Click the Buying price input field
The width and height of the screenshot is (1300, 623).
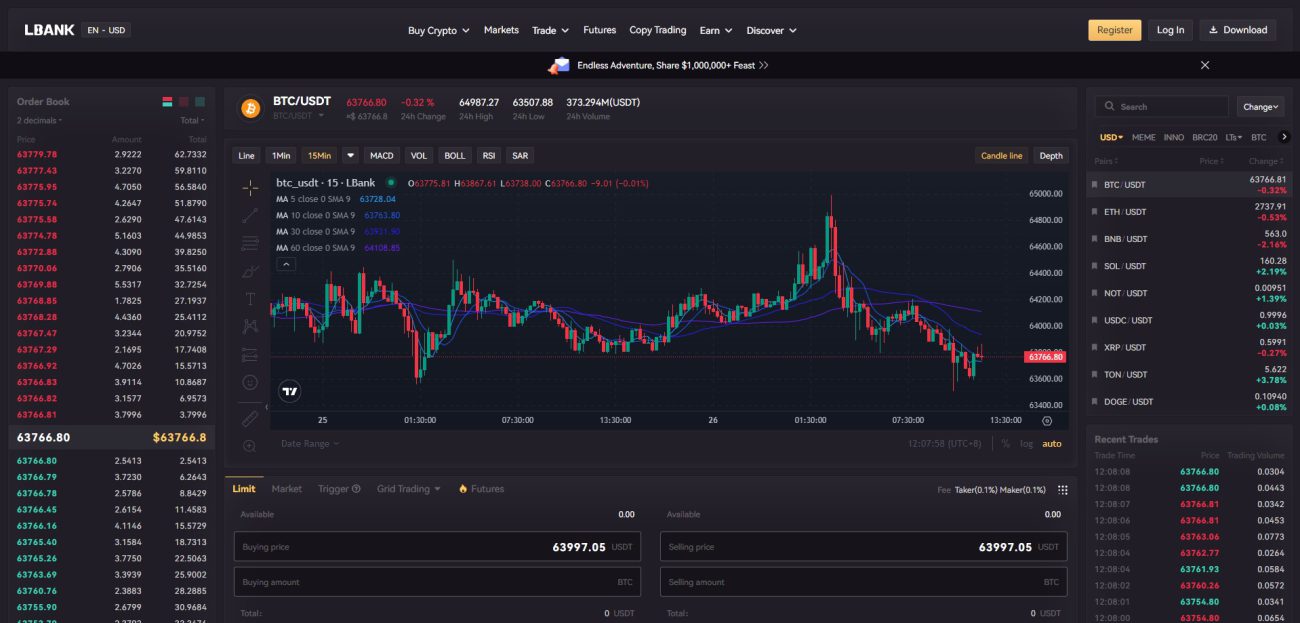pyautogui.click(x=437, y=547)
